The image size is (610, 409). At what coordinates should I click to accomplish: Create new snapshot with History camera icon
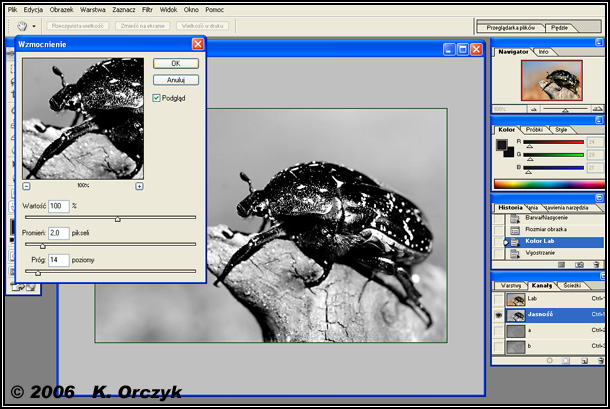coord(577,264)
